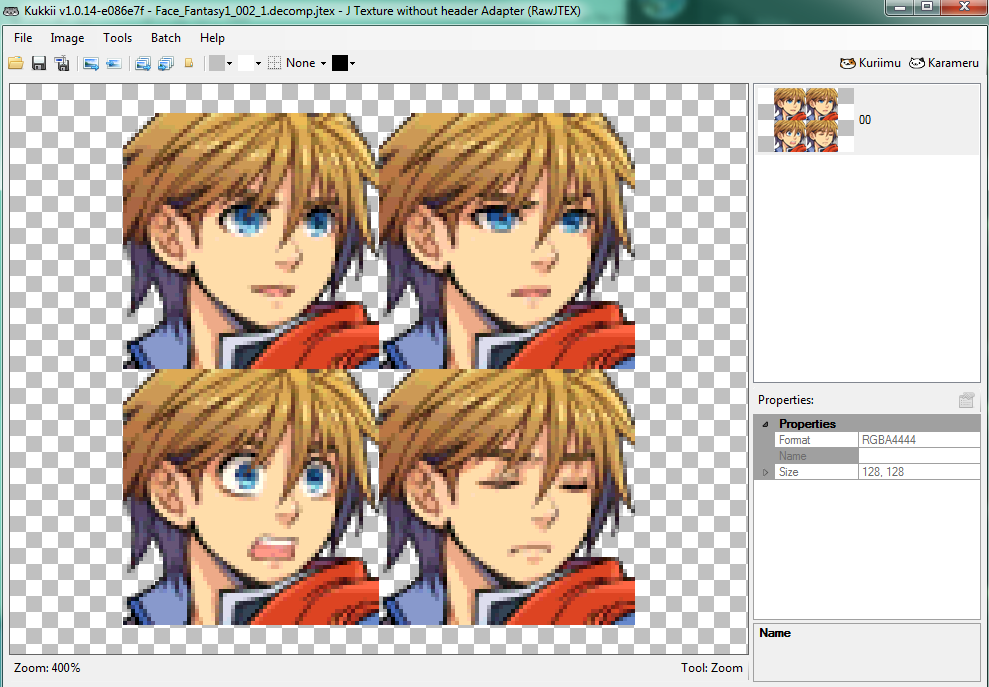Screen dimensions: 989x687
Task: Minimize the Kukkii window
Action: [899, 7]
